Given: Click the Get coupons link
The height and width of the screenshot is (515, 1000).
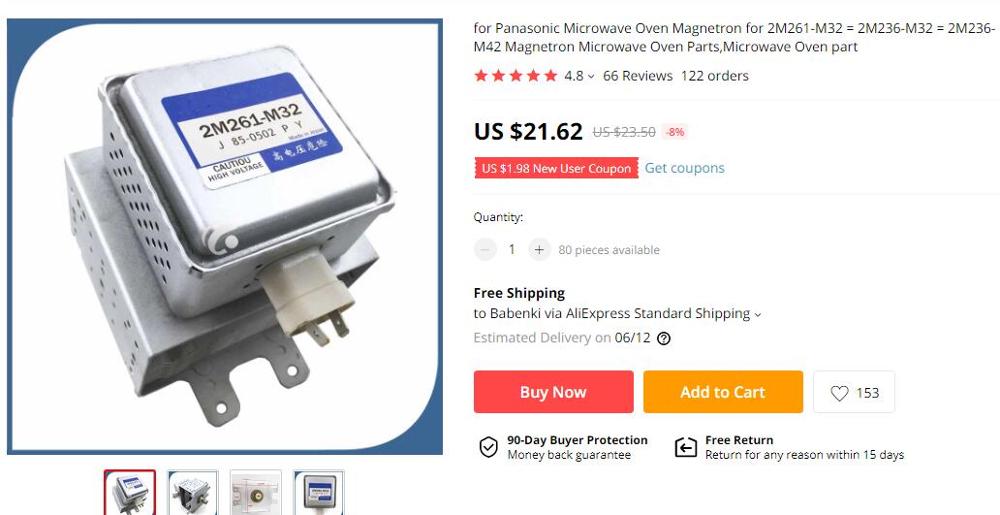Looking at the screenshot, I should click(x=684, y=168).
